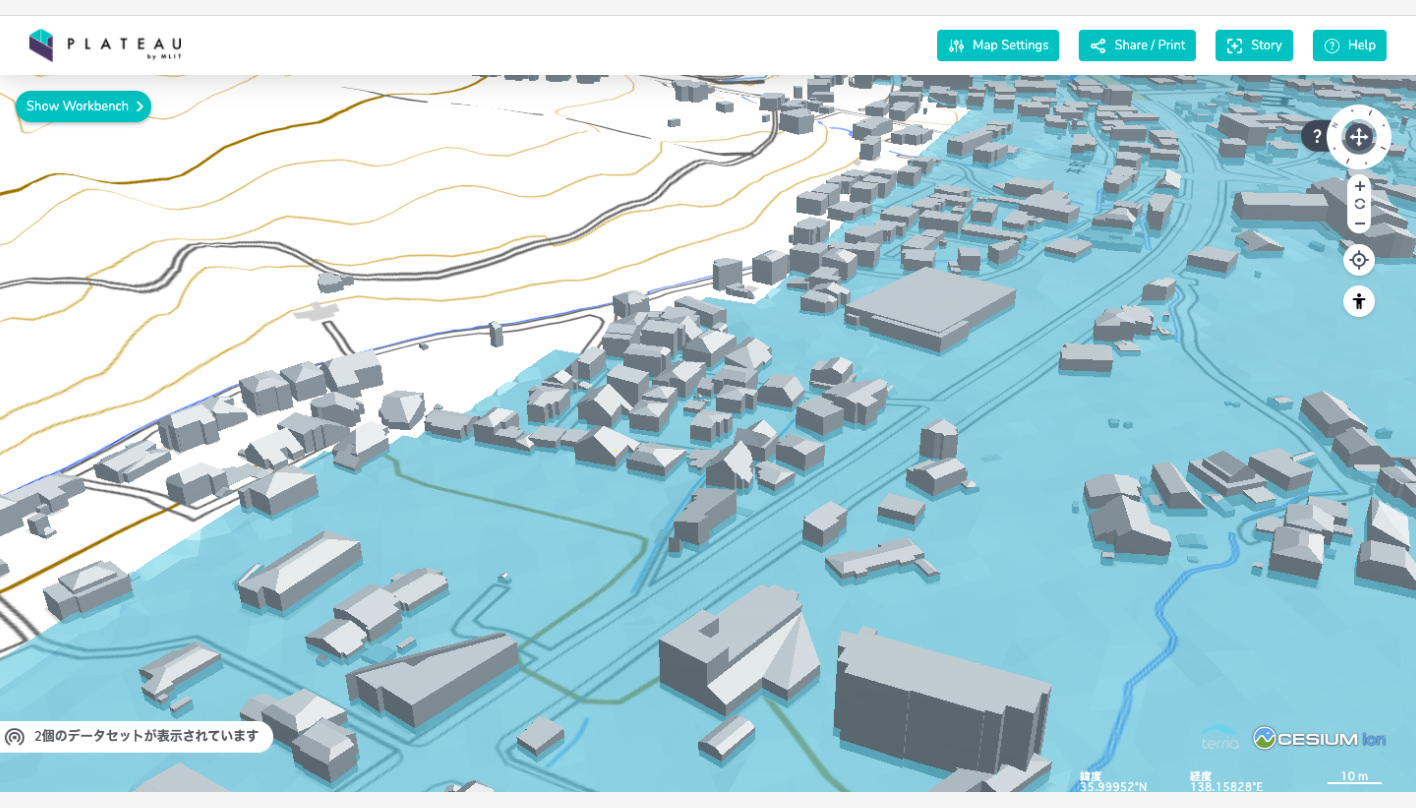Click the latitude value 35.99952°N

tap(1113, 787)
